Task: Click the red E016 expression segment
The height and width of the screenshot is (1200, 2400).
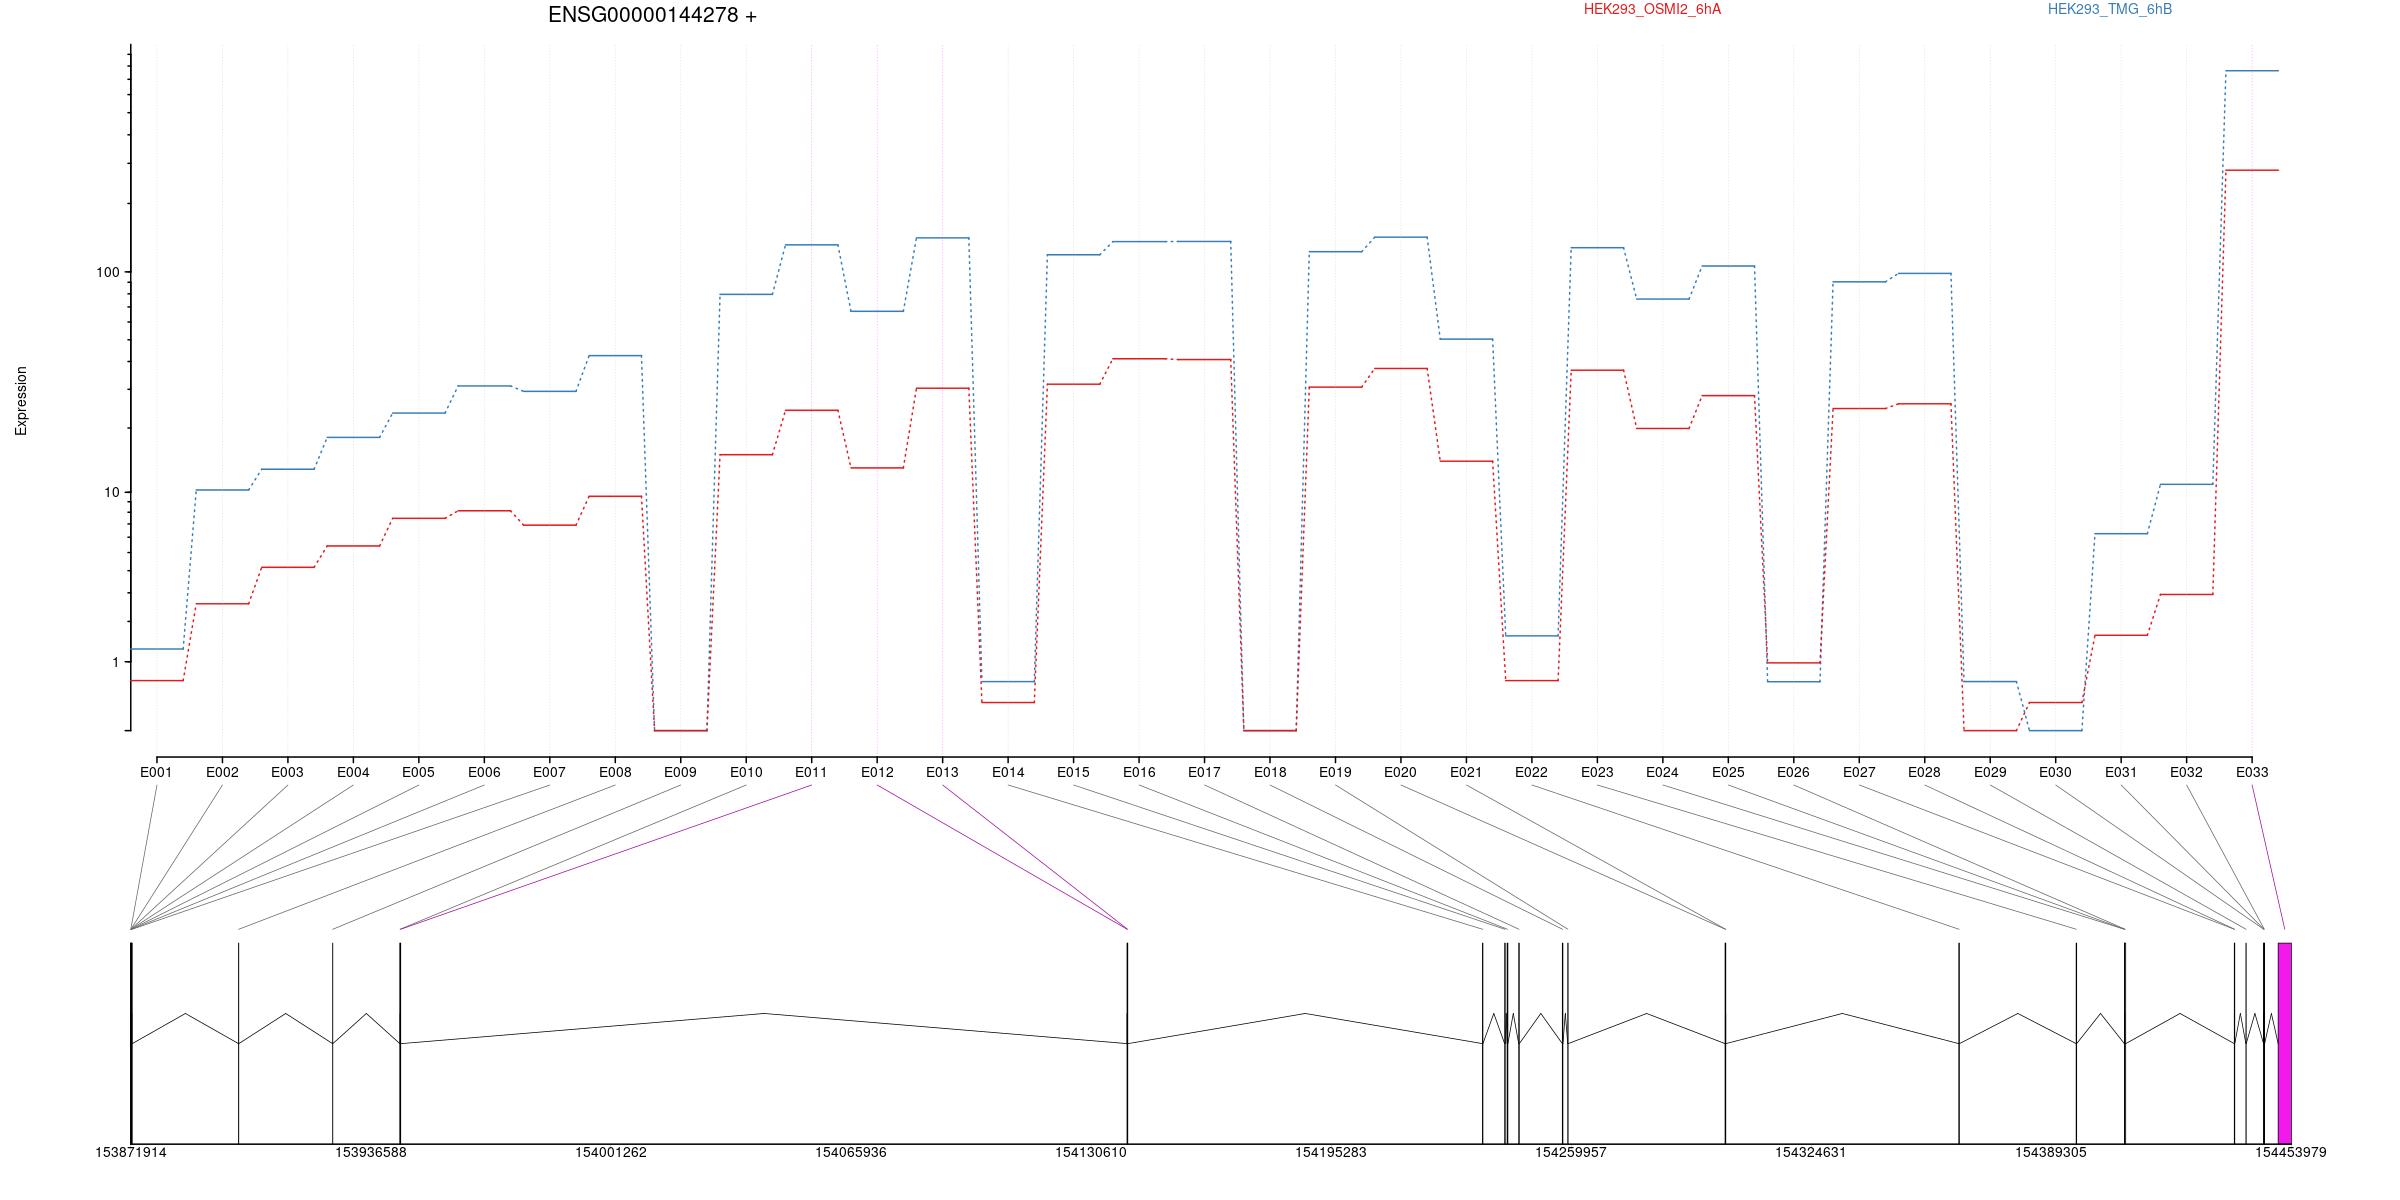Action: (x=1139, y=358)
